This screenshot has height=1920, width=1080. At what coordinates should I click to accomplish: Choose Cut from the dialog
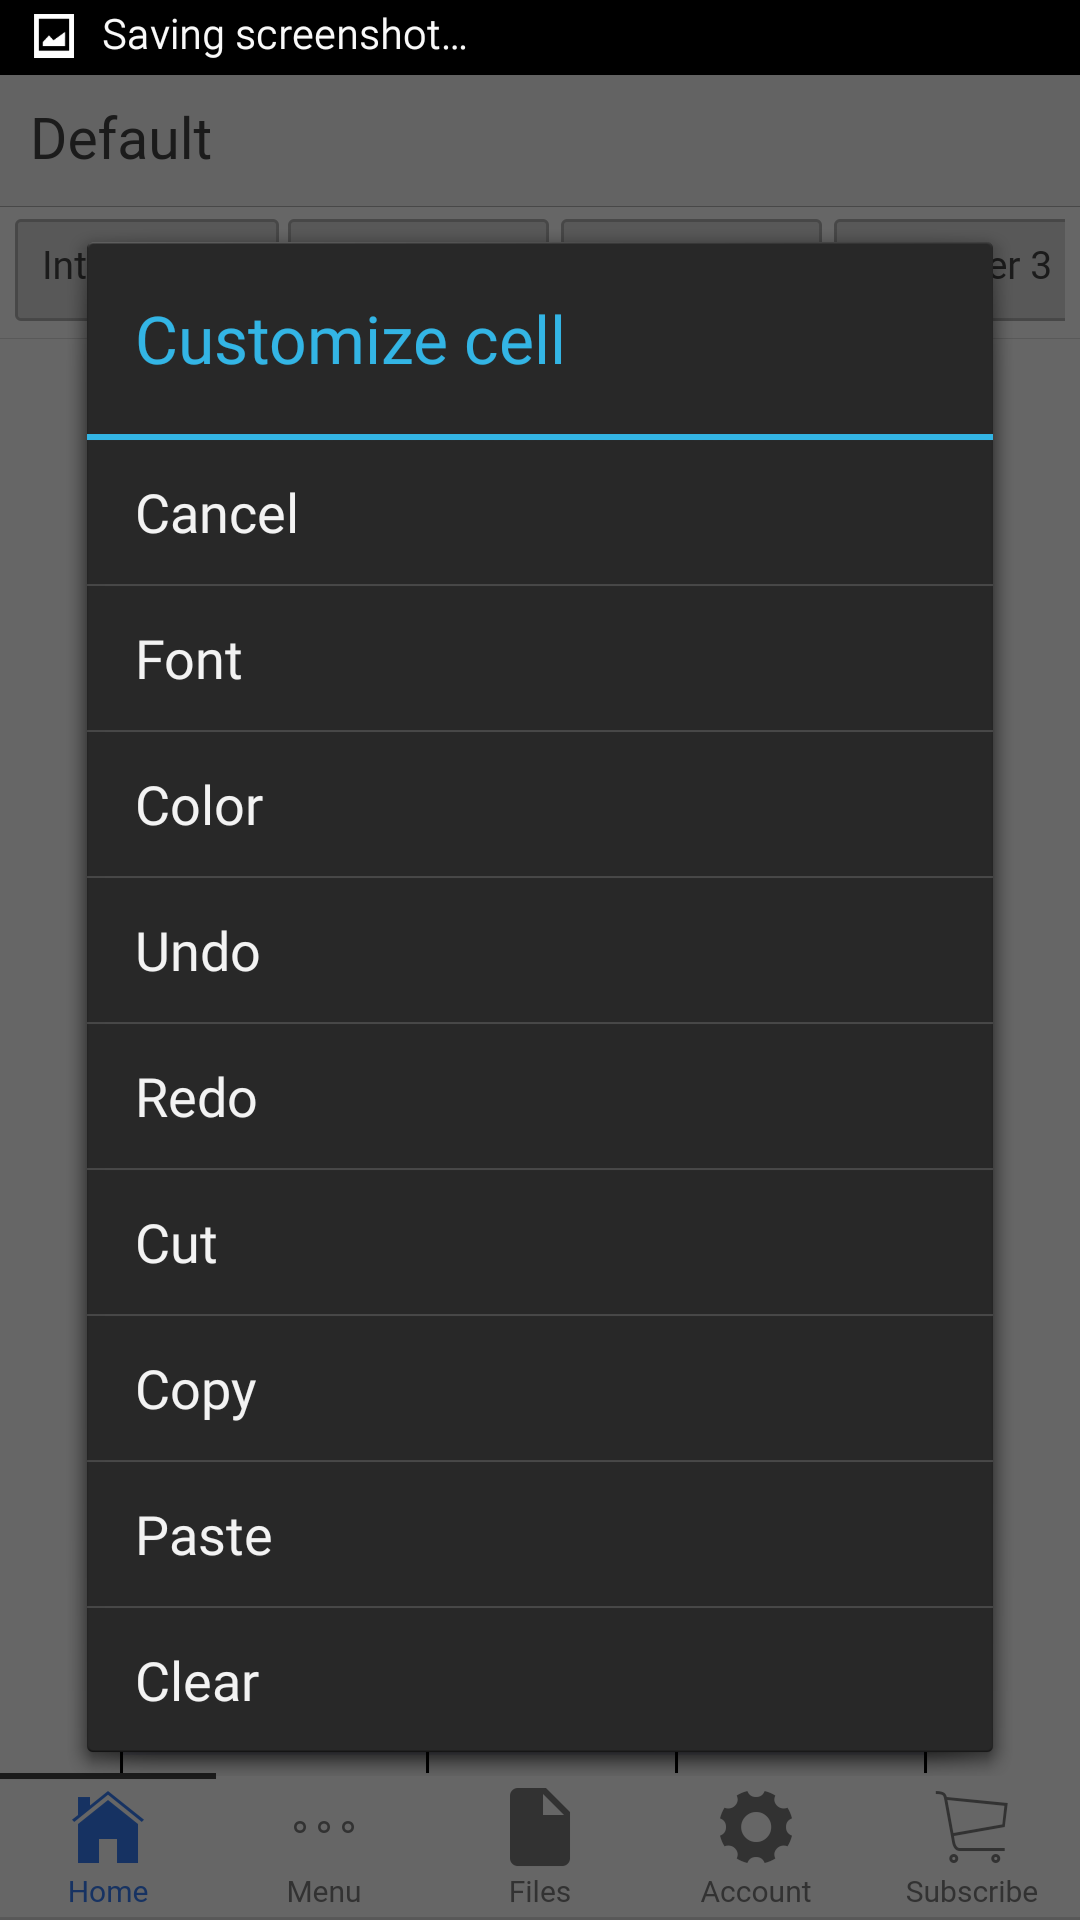tap(540, 1244)
